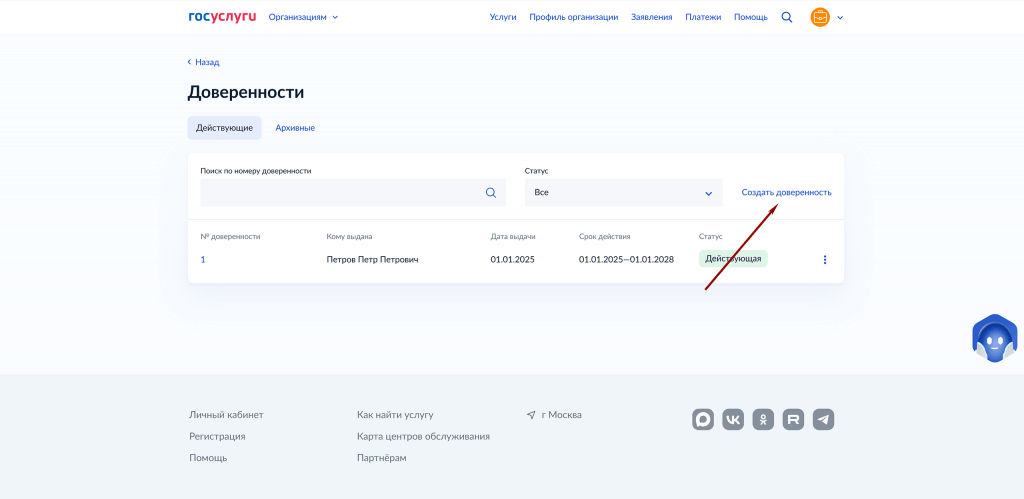The width and height of the screenshot is (1024, 499).
Task: Open the Max messenger social icon
Action: coord(703,419)
